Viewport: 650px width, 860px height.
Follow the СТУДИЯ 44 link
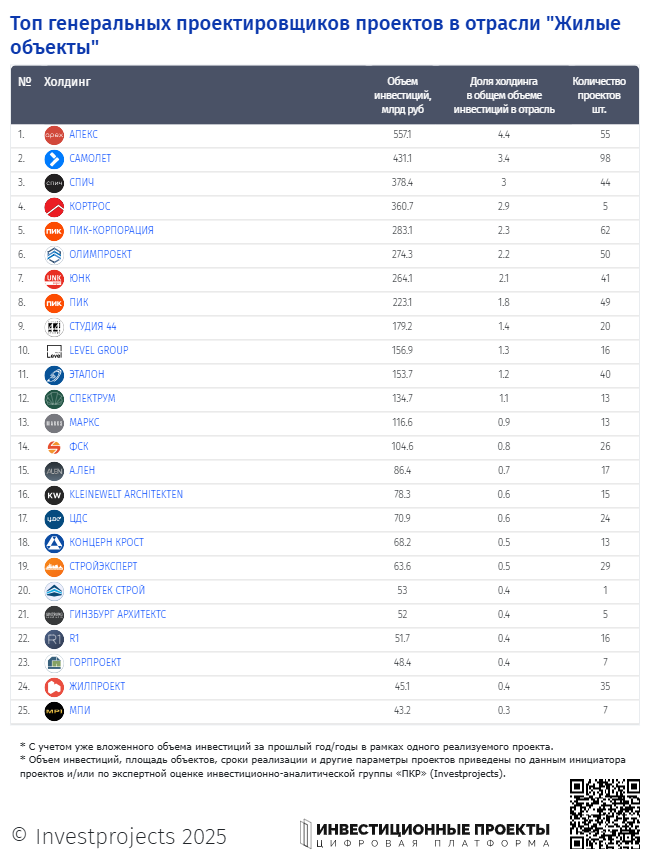(93, 326)
